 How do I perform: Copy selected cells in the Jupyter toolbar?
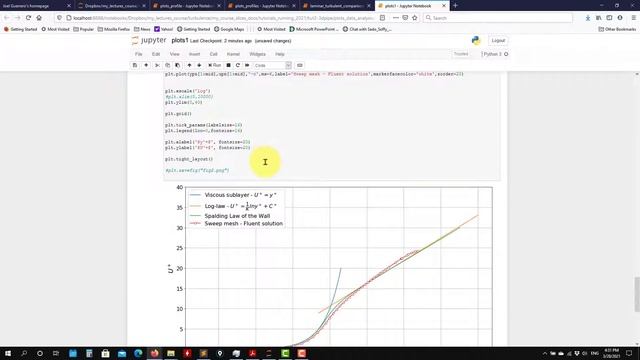(167, 65)
